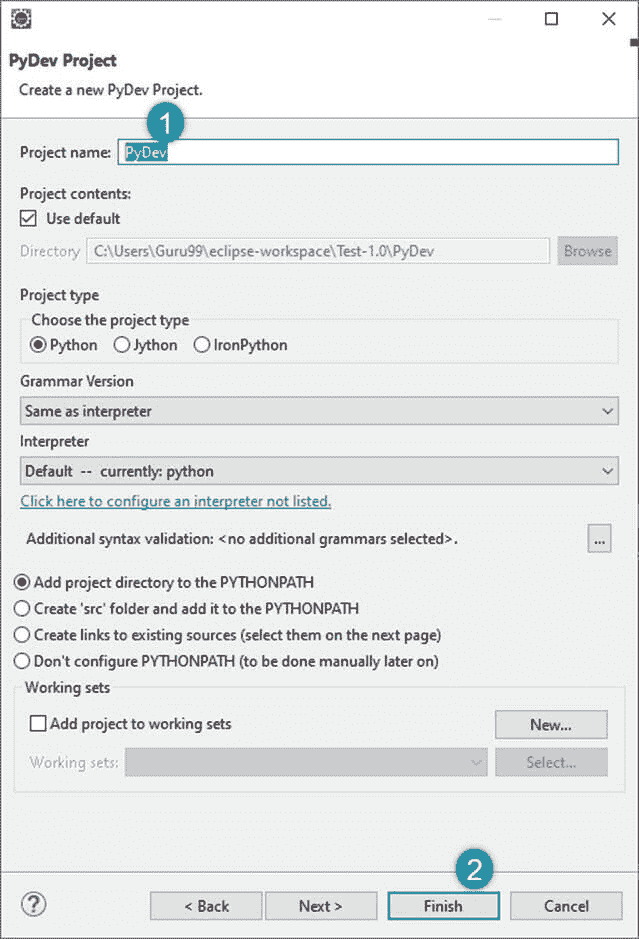Select the Jython project type
Viewport: 639px width, 939px height.
(x=146, y=345)
